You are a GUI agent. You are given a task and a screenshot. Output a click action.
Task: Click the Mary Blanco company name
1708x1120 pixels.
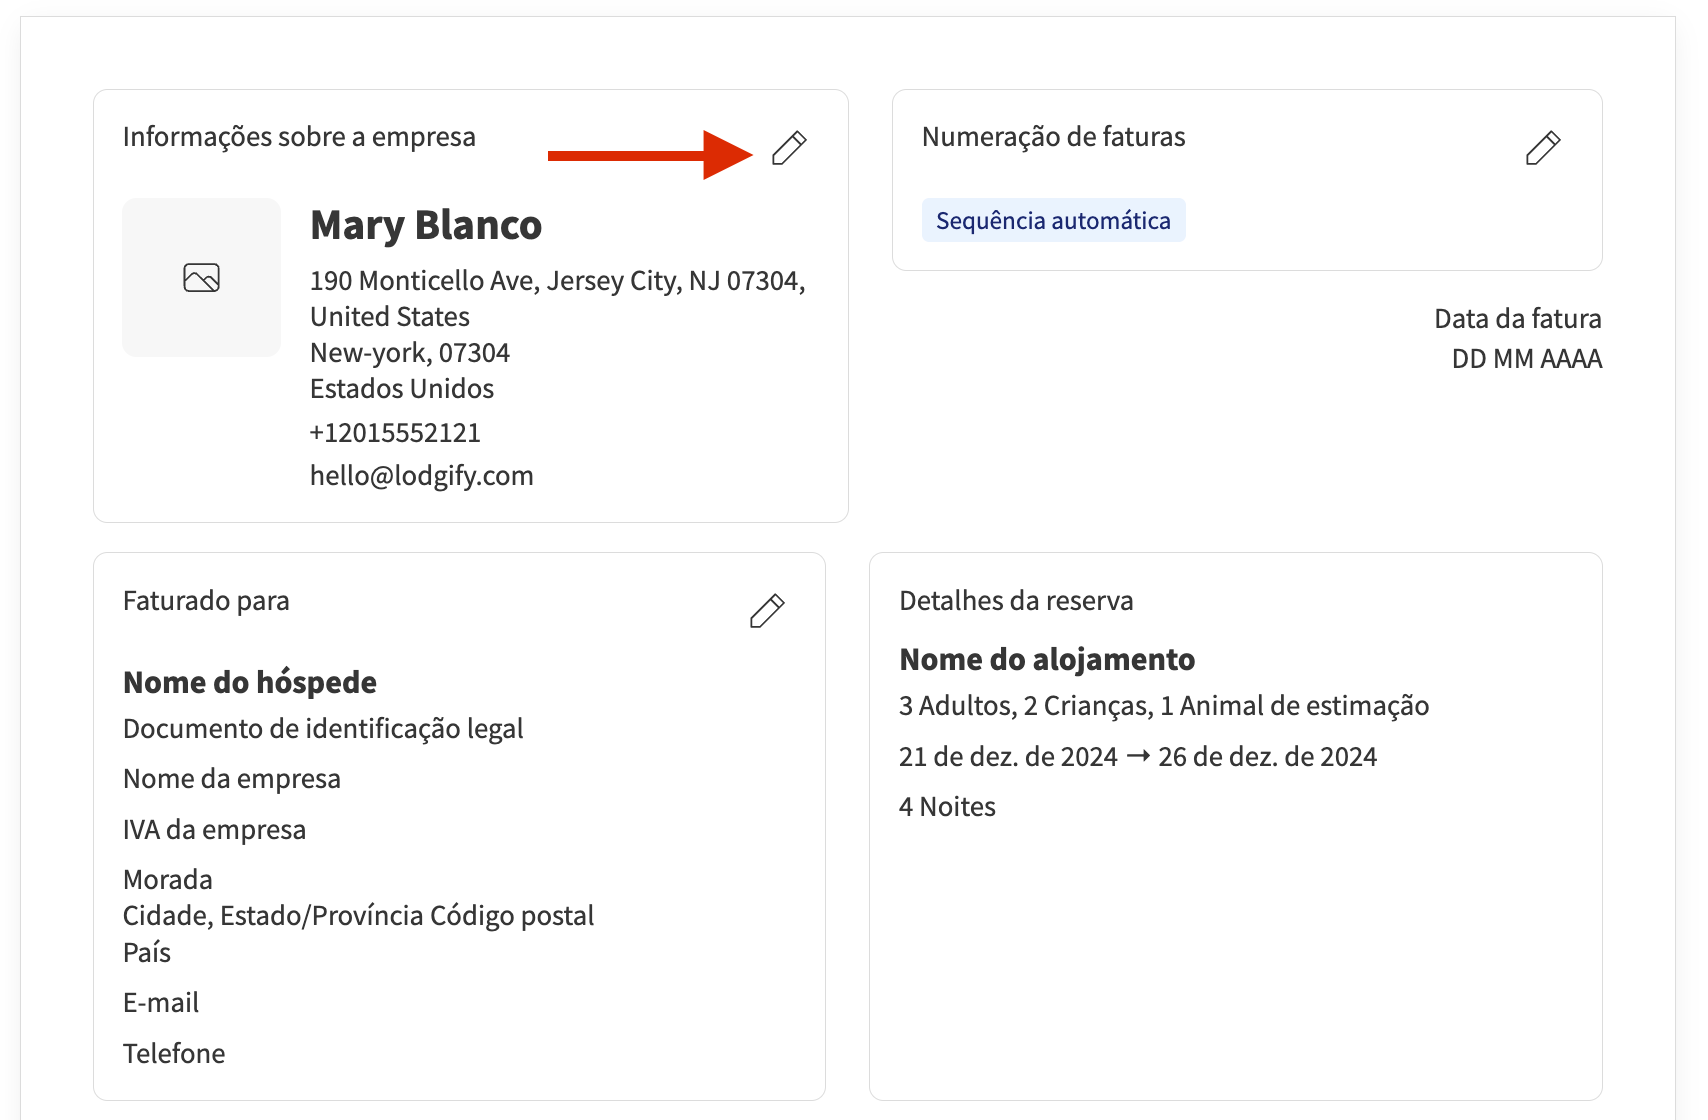click(x=426, y=225)
